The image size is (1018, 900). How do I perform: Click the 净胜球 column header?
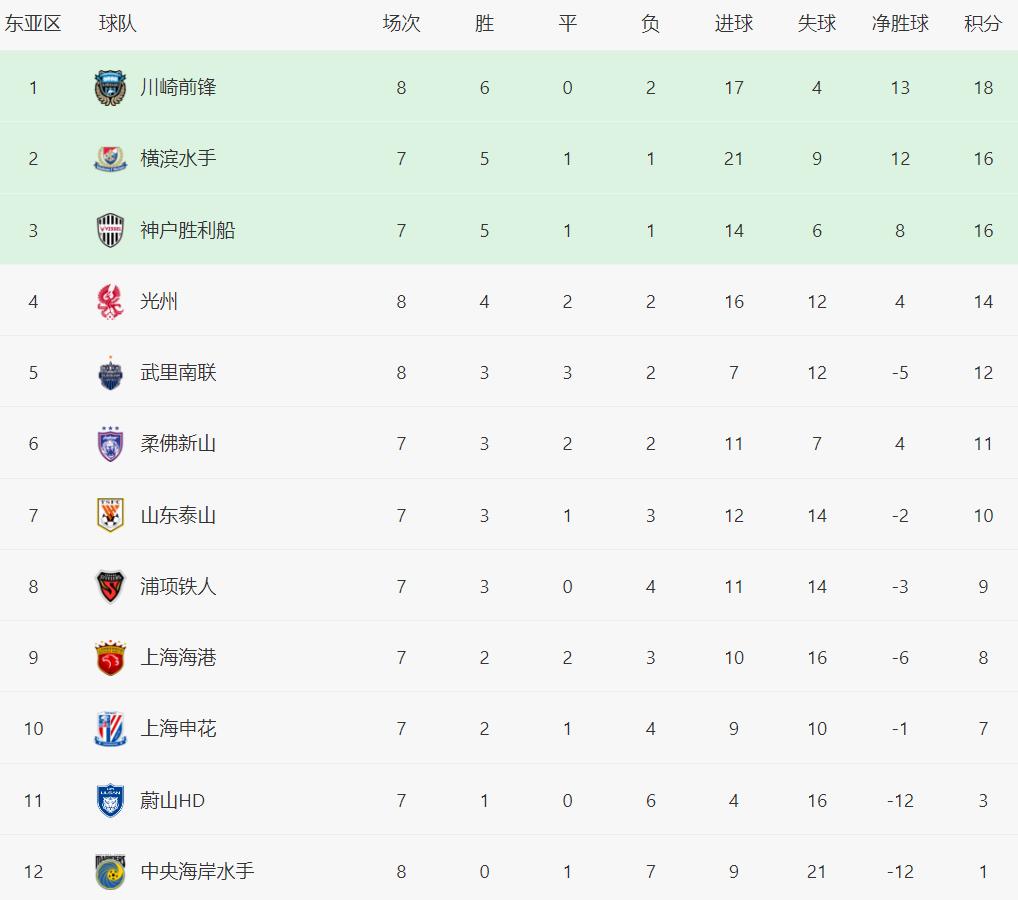[900, 24]
